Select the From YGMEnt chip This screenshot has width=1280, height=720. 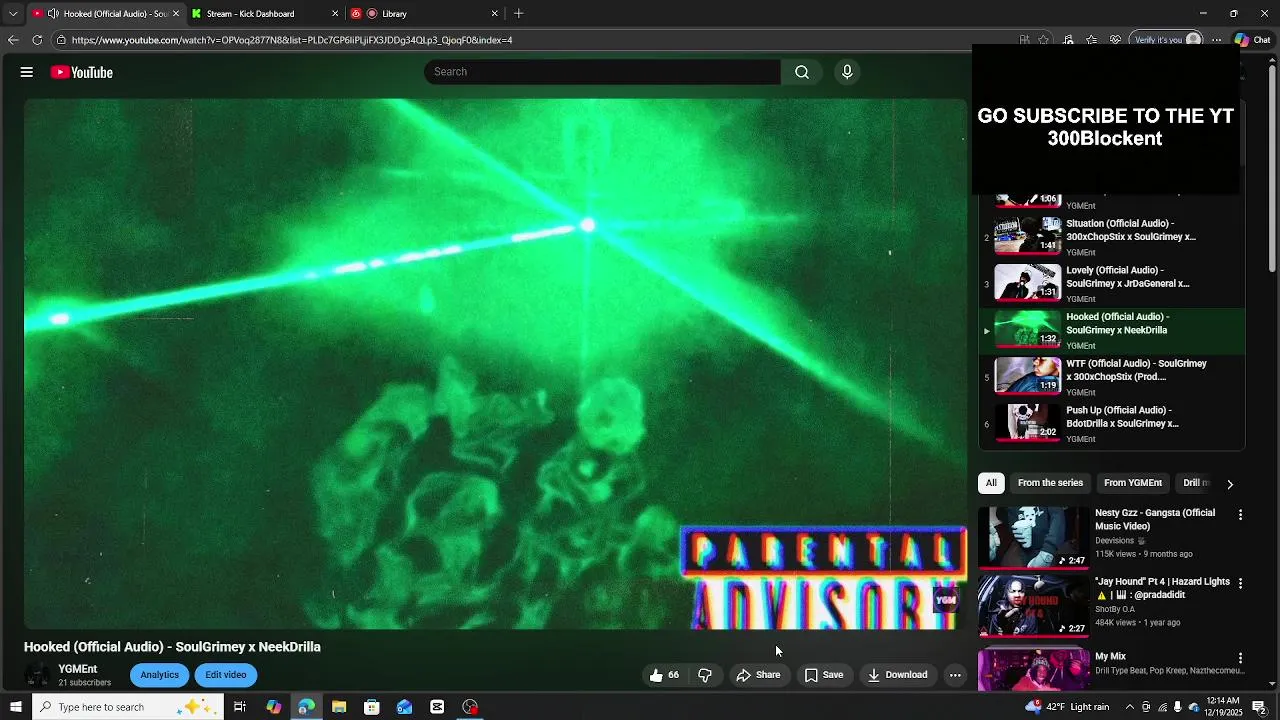pos(1133,483)
